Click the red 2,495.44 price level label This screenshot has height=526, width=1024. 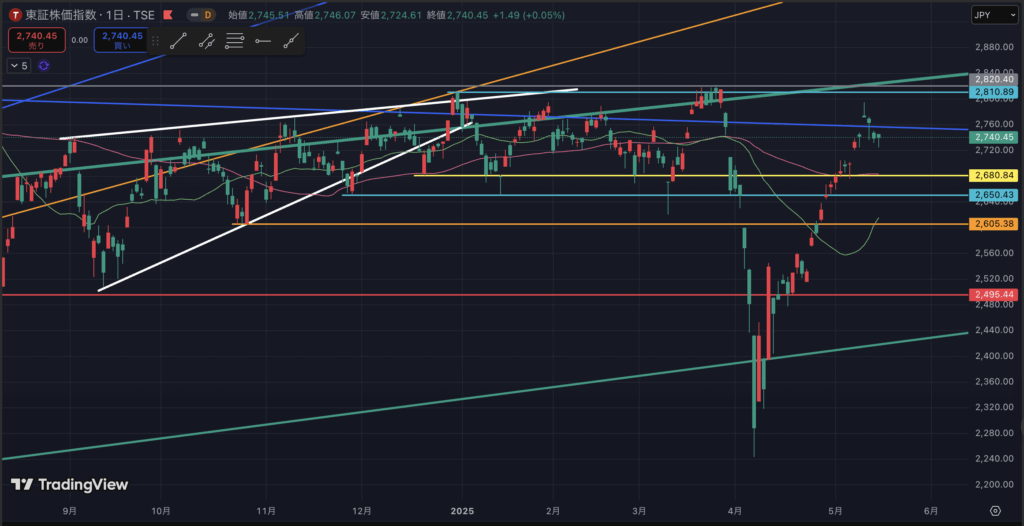coord(994,295)
